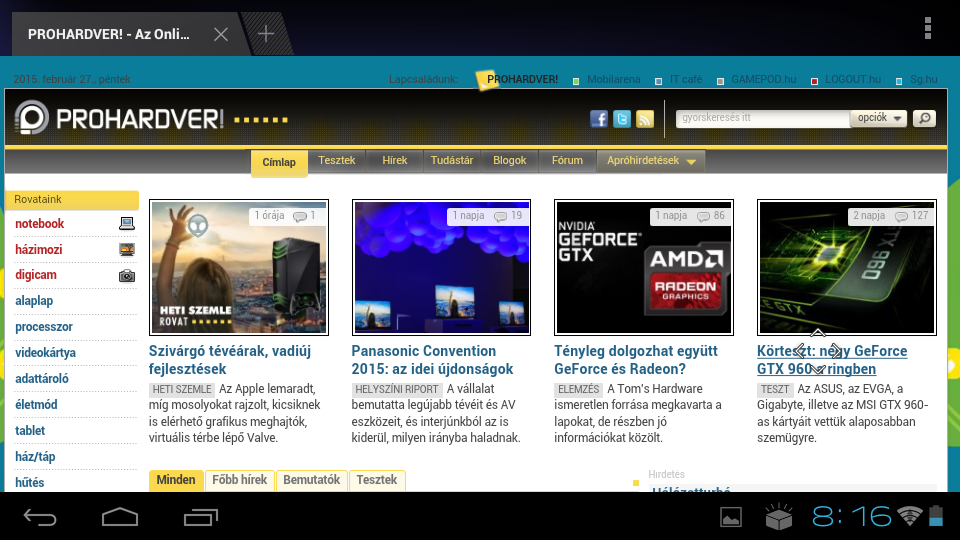The width and height of the screenshot is (960, 540).
Task: Open the ház/táp category link
Action: coord(35,457)
